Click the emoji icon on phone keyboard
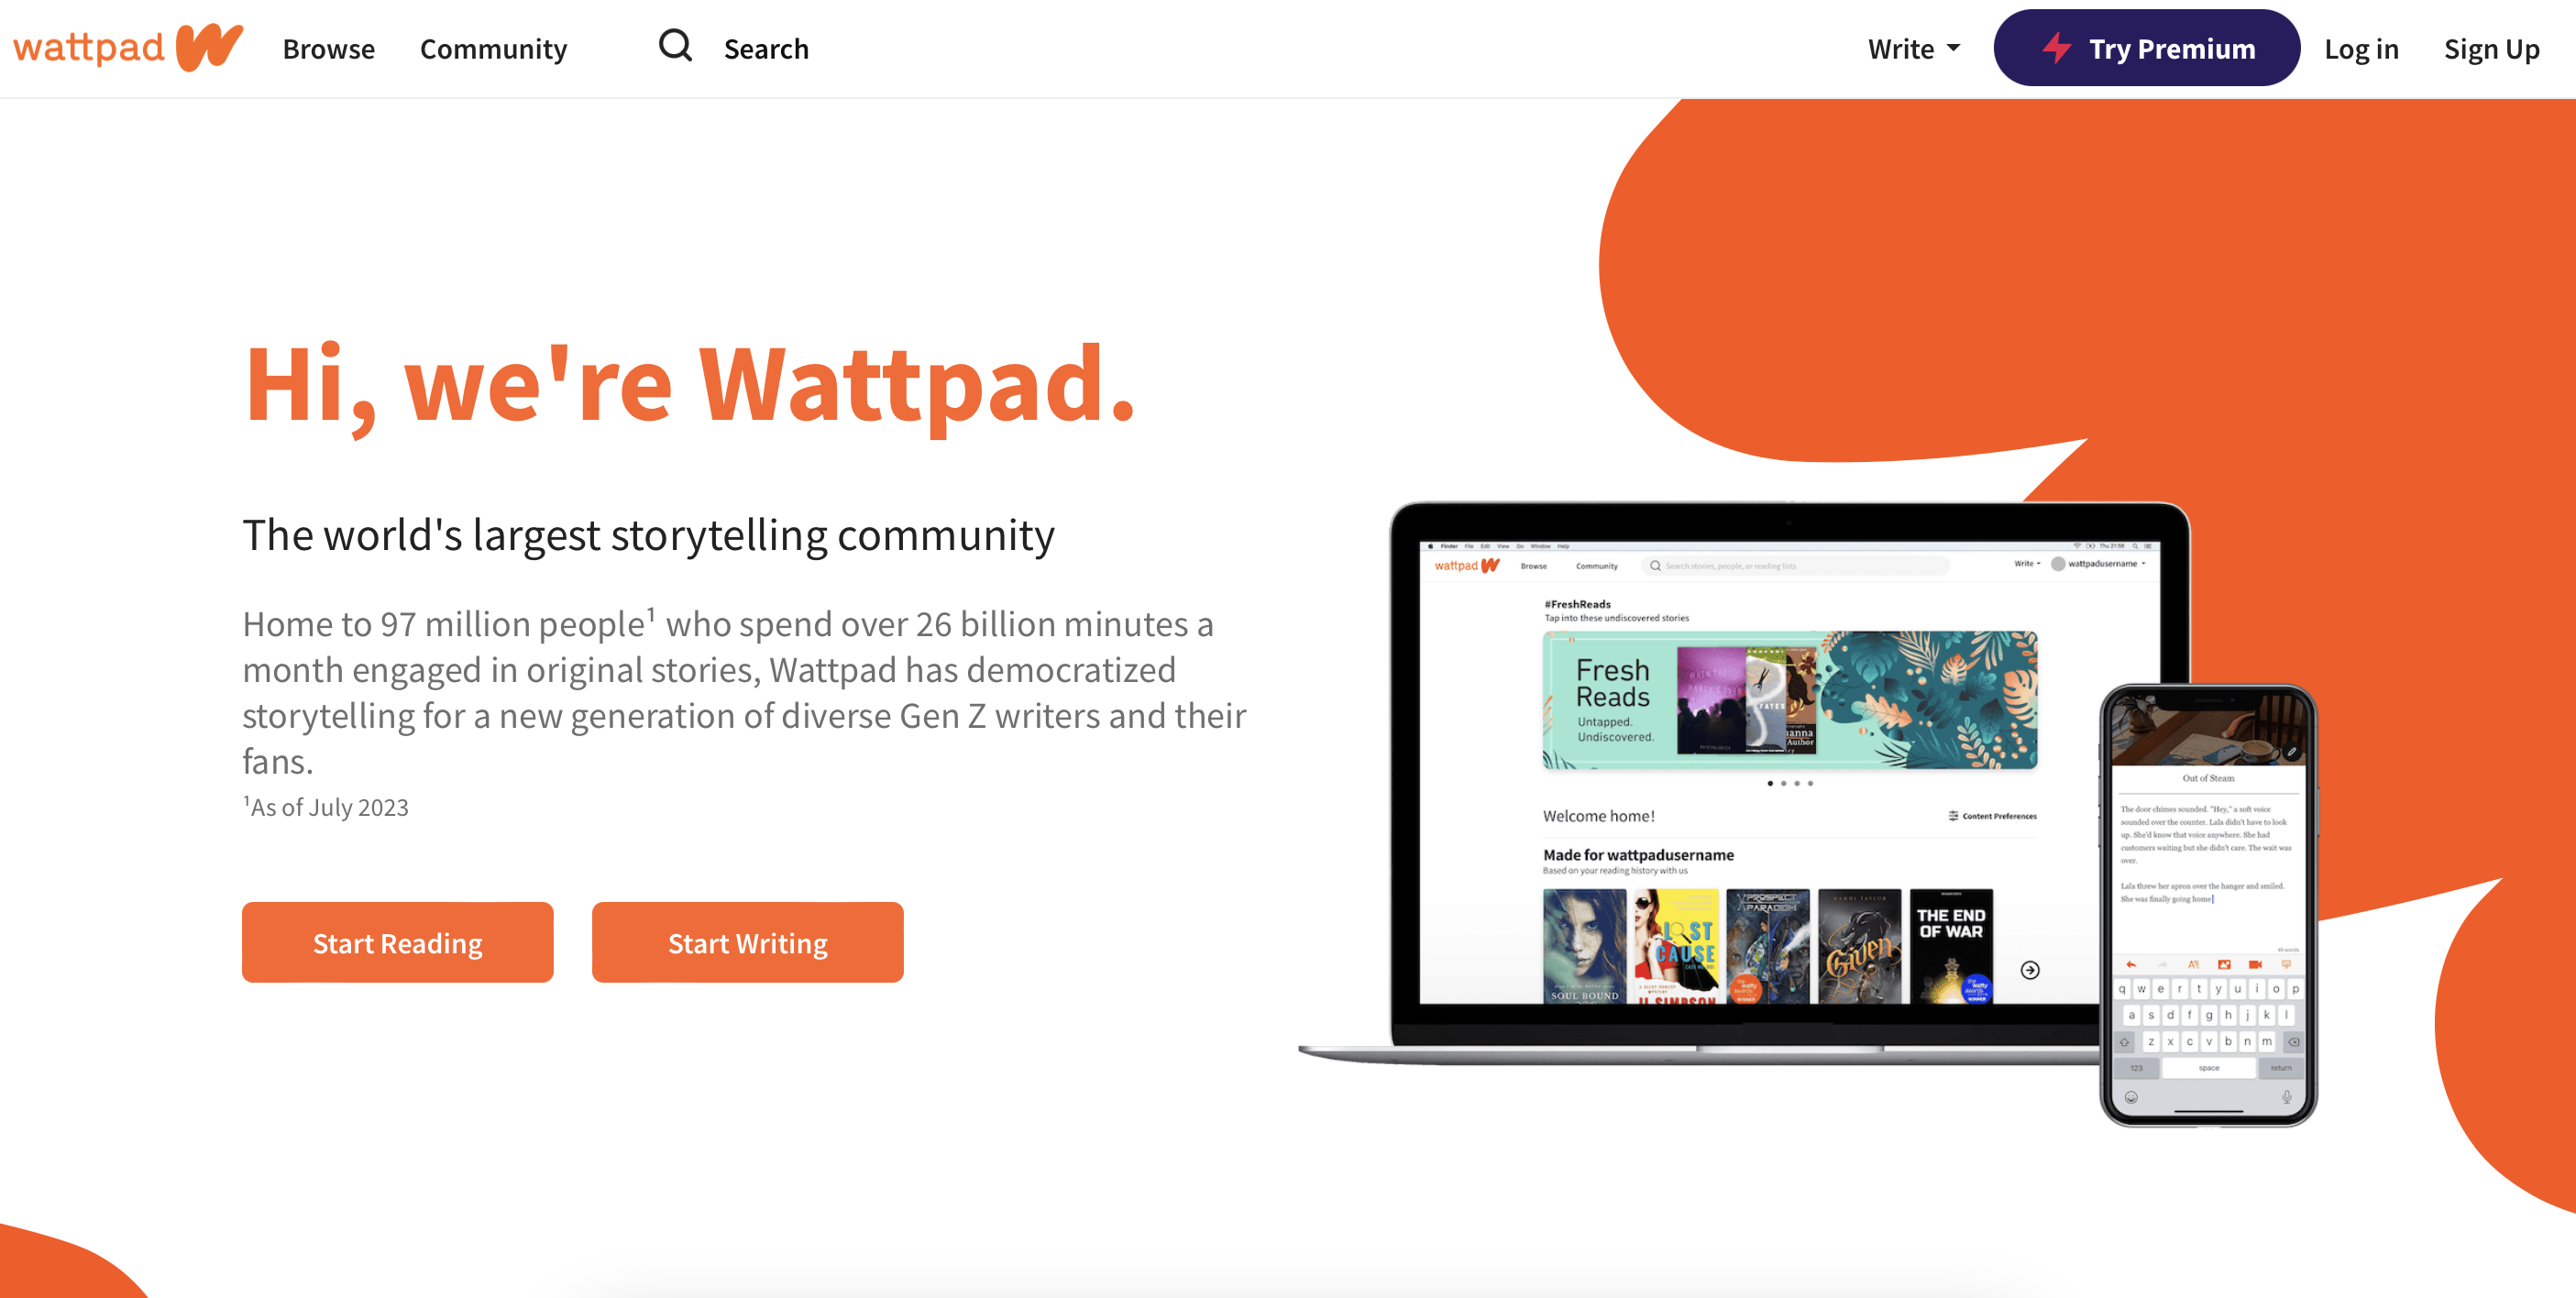This screenshot has height=1298, width=2576. click(2131, 1097)
